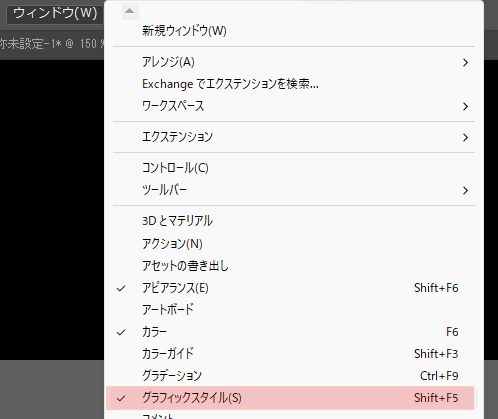Uncheck the カラー panel entry

pyautogui.click(x=294, y=332)
